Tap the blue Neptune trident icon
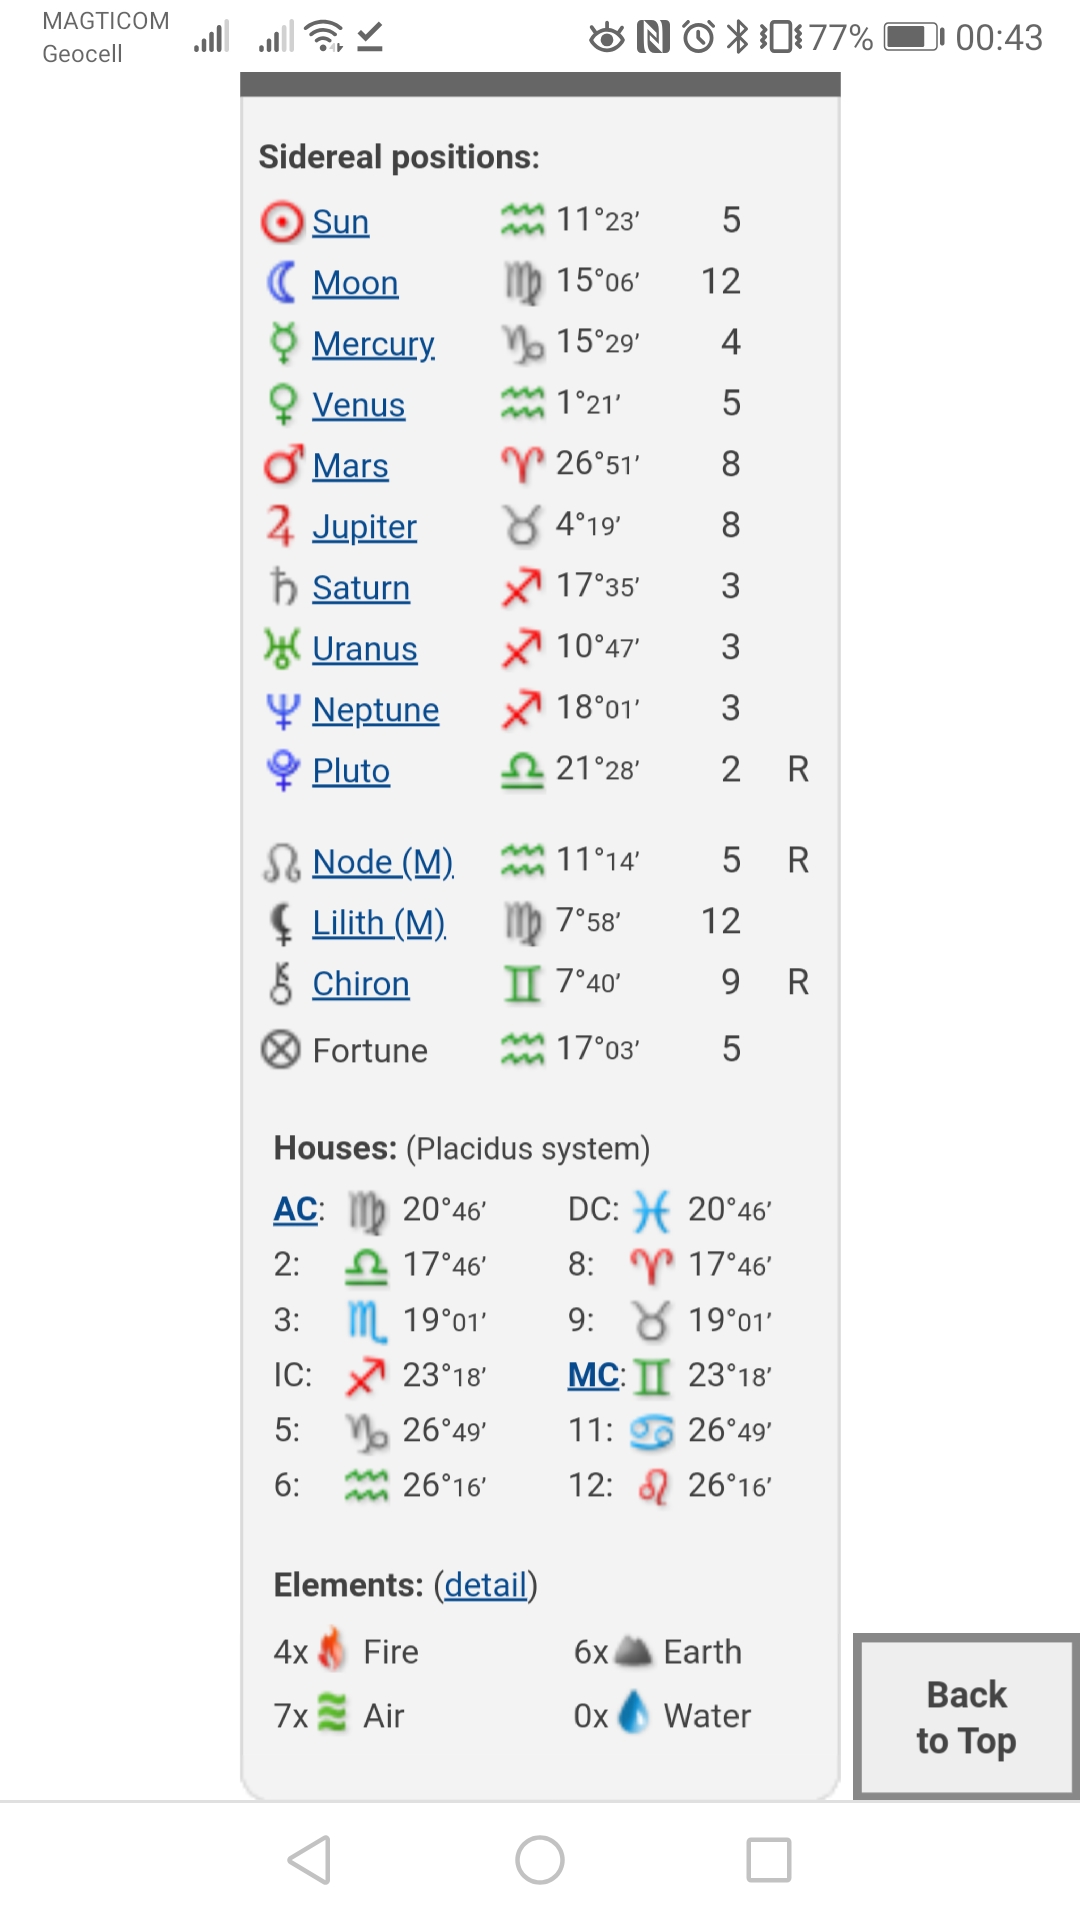 click(x=283, y=711)
